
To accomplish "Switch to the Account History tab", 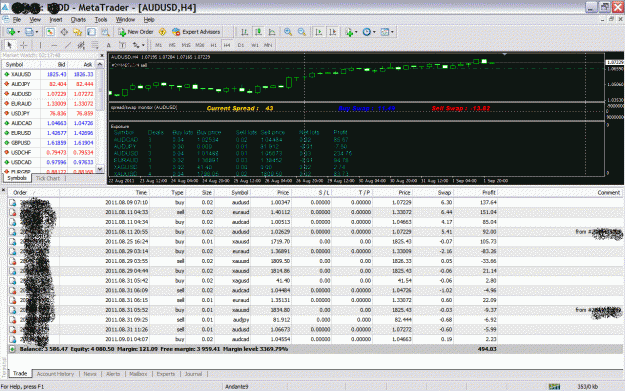I will click(x=55, y=374).
